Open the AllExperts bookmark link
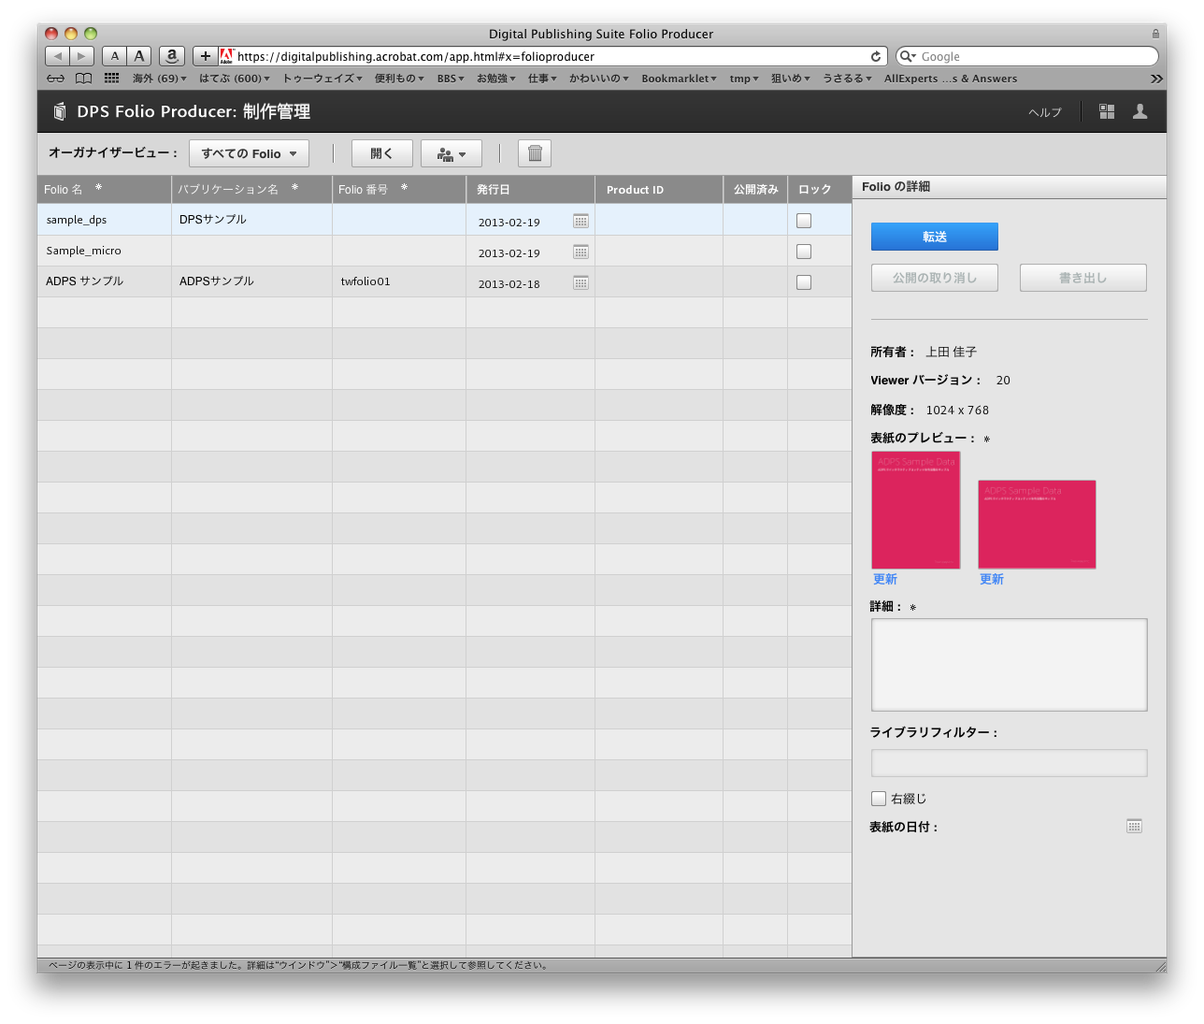Viewport: 1204px width, 1024px height. [950, 78]
